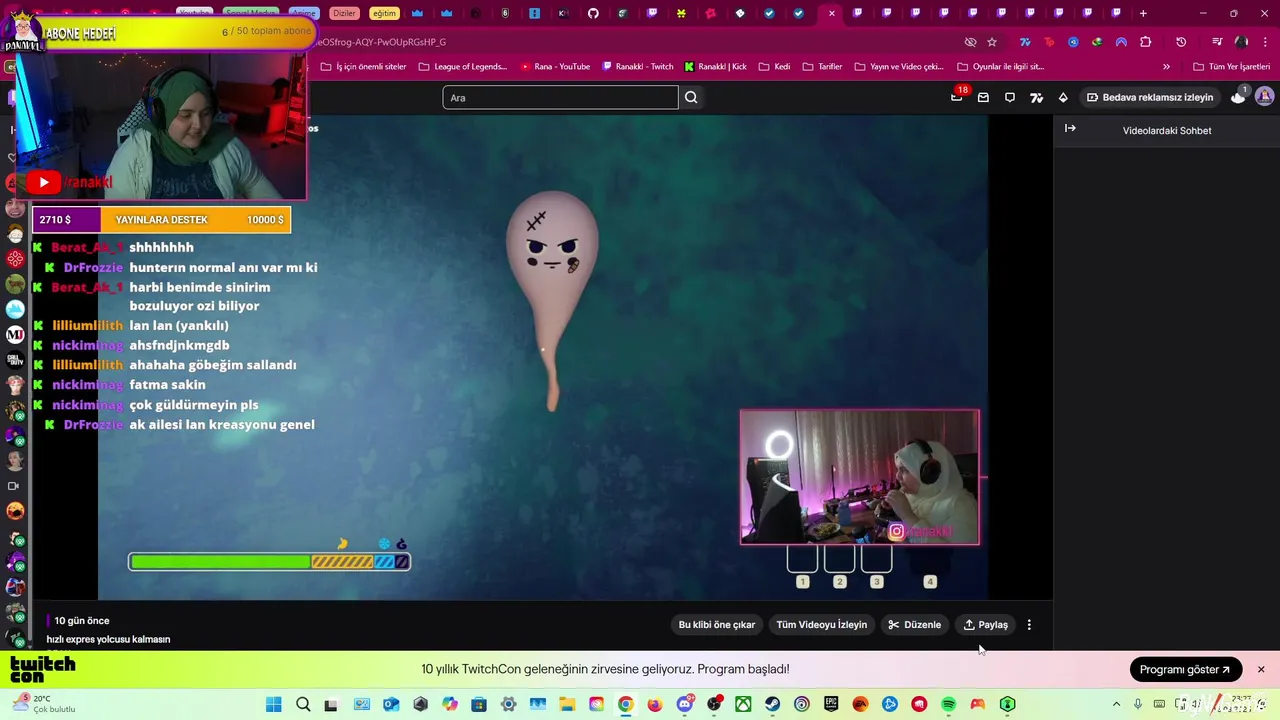Switch to the eğitim tab group
Viewport: 1280px width, 720px height.
(x=384, y=13)
